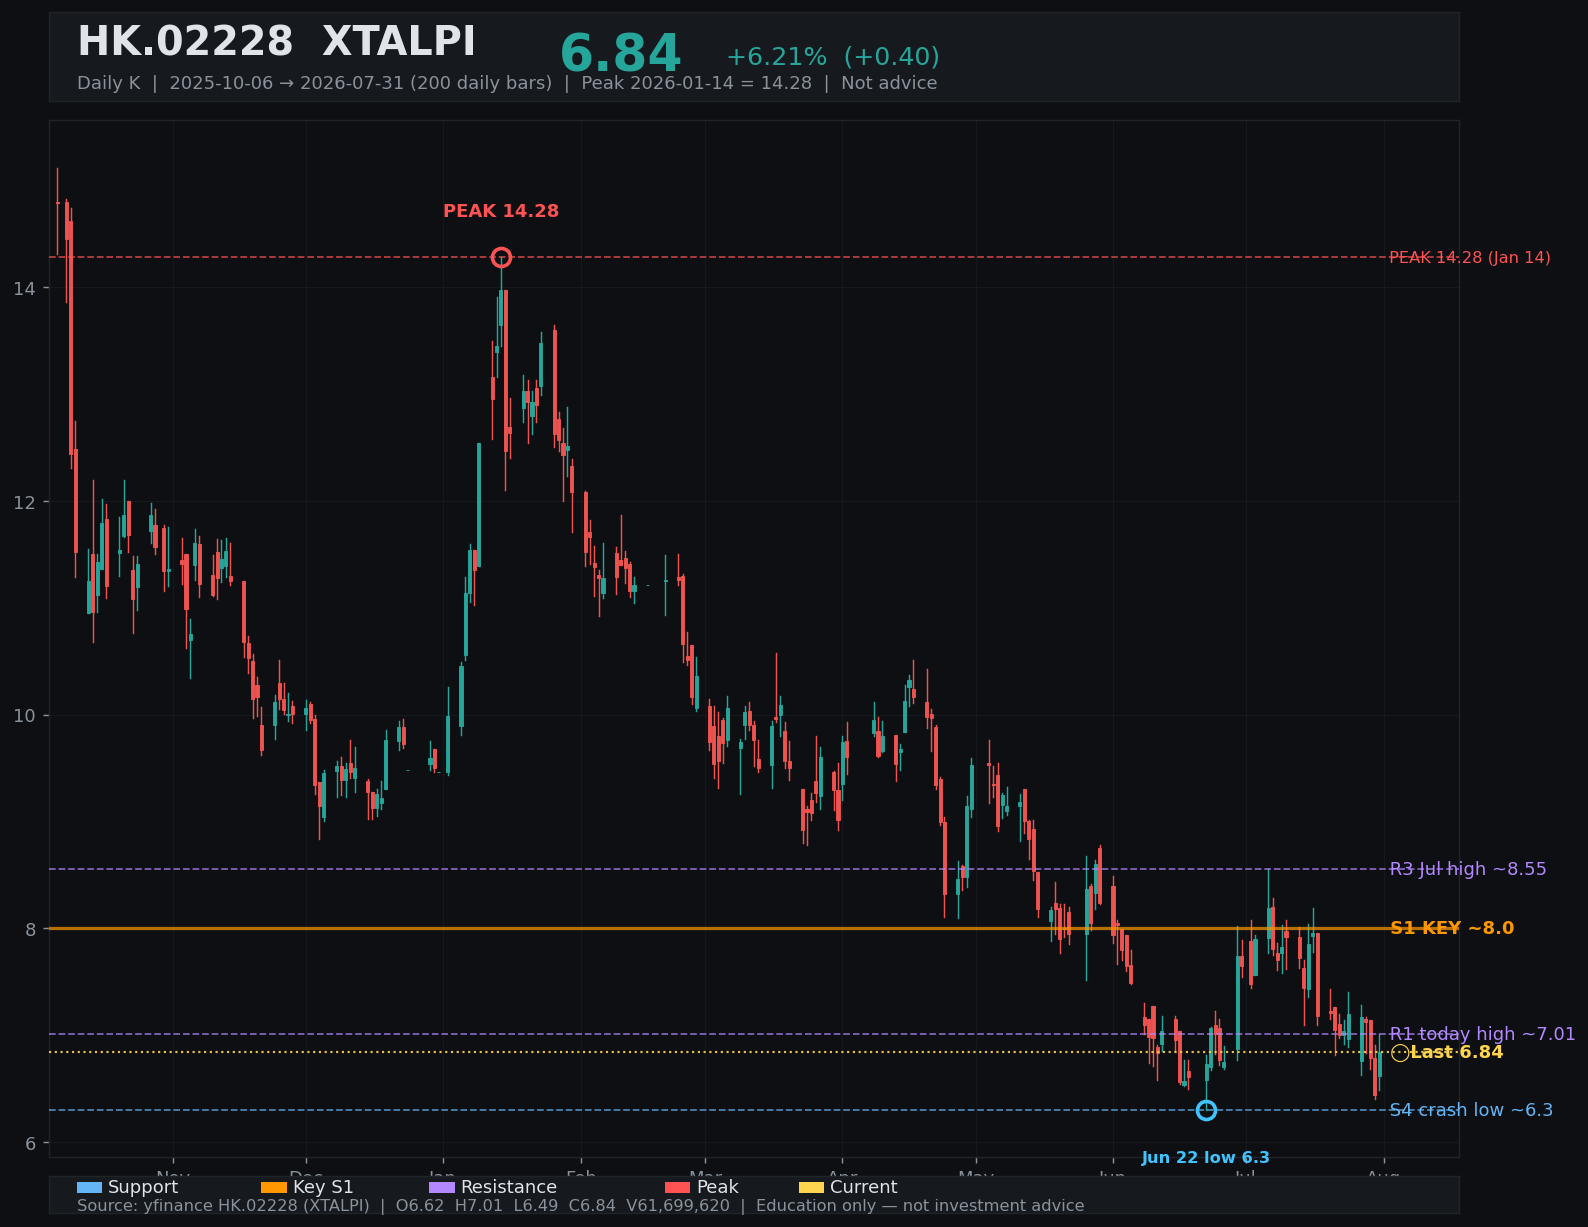Viewport: 1588px width, 1227px height.
Task: Click the '+6.21% (+0.40)' change value
Action: pos(832,57)
